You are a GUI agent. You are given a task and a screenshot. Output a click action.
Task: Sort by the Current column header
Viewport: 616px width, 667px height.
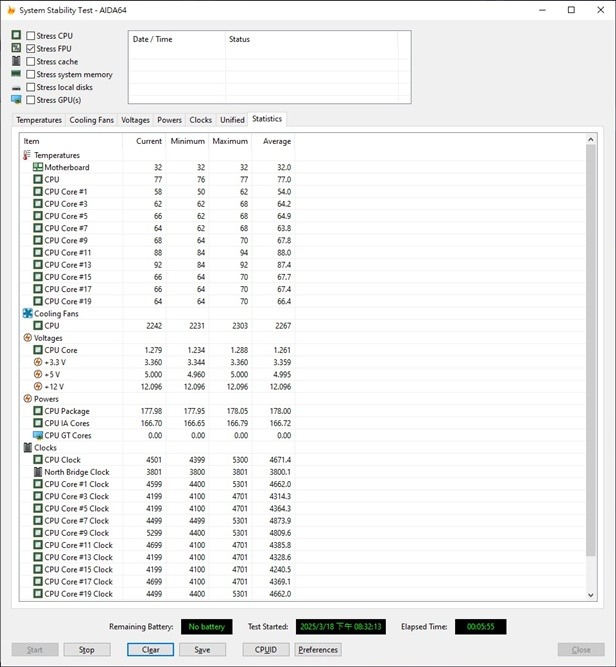[144, 141]
